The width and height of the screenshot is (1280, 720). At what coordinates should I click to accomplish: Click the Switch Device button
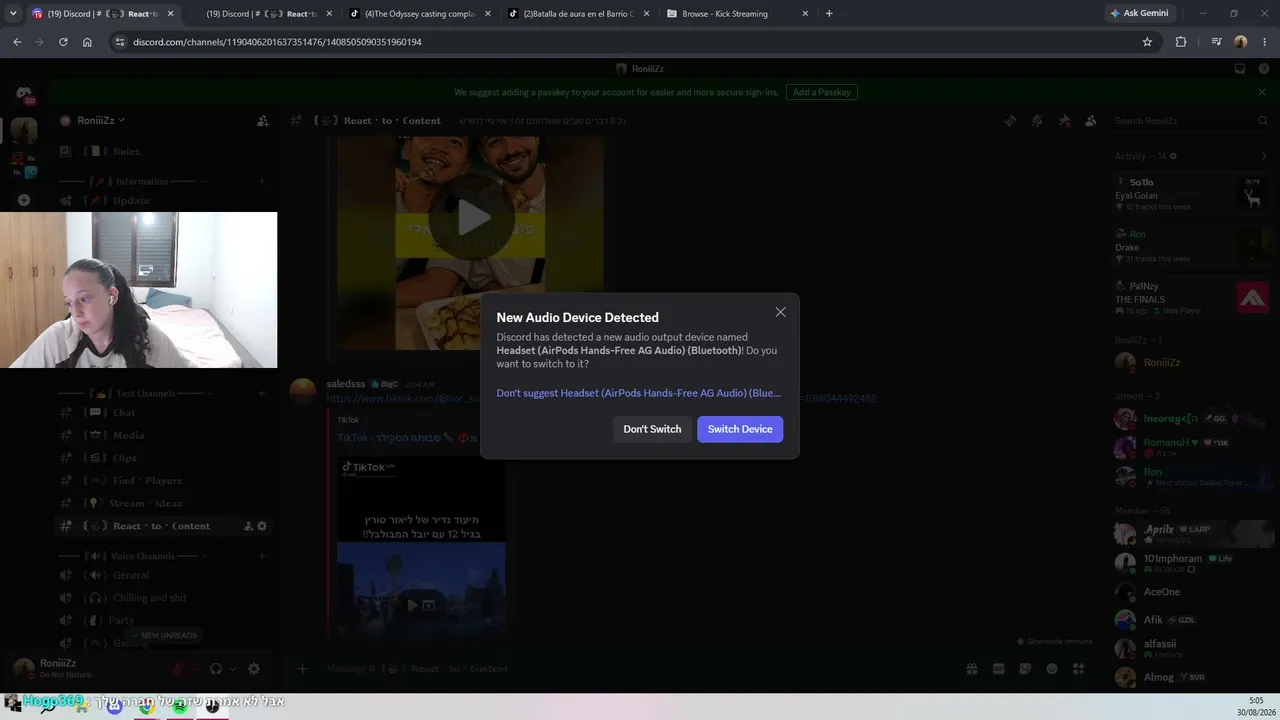[x=740, y=429]
